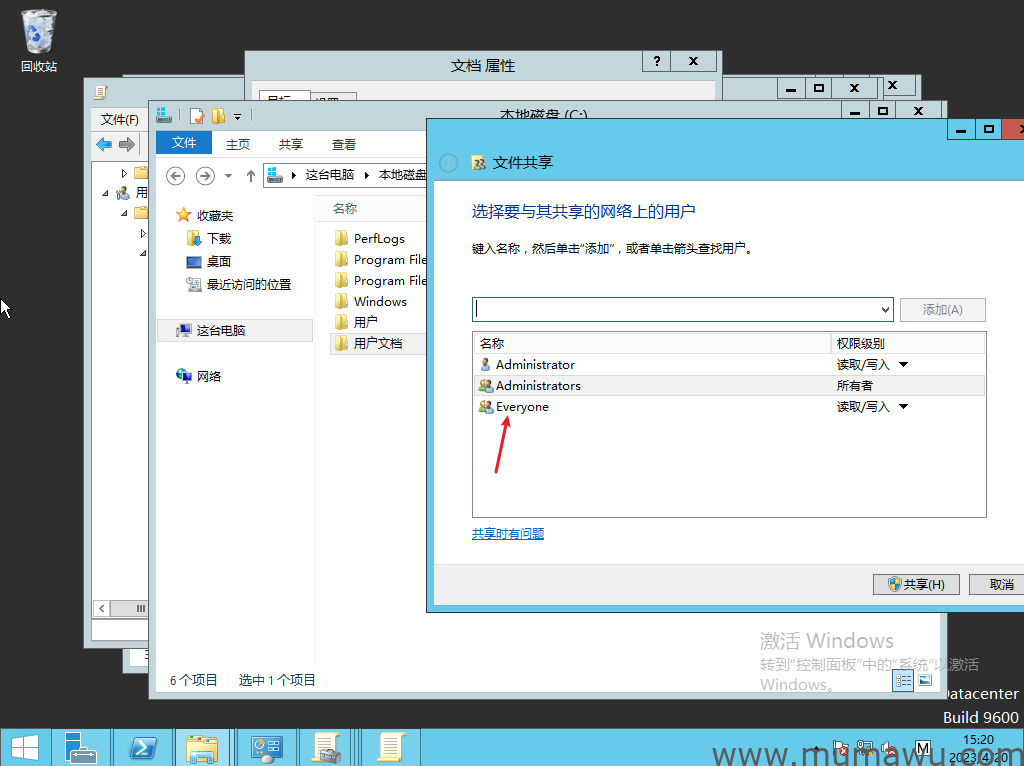
Task: Click the Explorer back arrow button
Action: (x=176, y=175)
